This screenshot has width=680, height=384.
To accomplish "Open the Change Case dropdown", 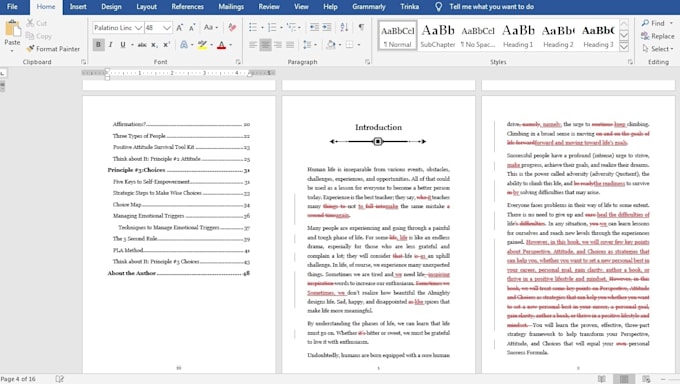I will point(211,27).
